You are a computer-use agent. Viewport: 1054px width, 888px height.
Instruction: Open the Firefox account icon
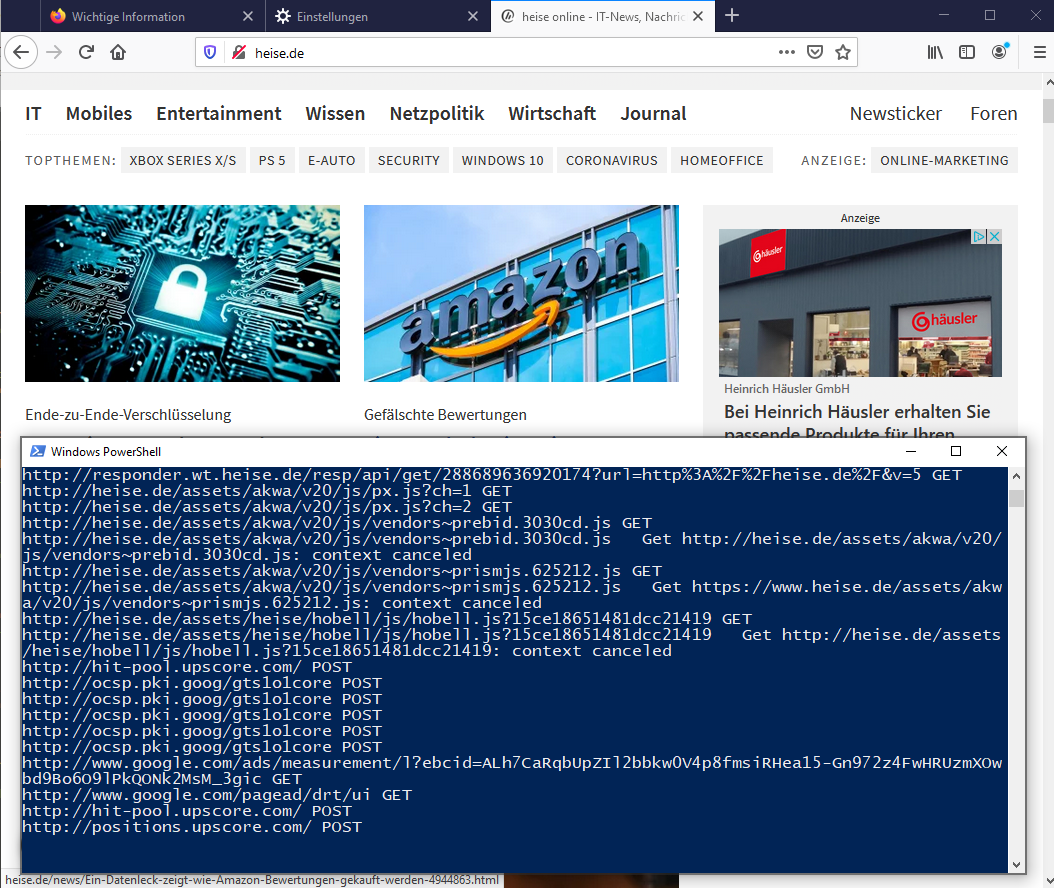[1000, 53]
